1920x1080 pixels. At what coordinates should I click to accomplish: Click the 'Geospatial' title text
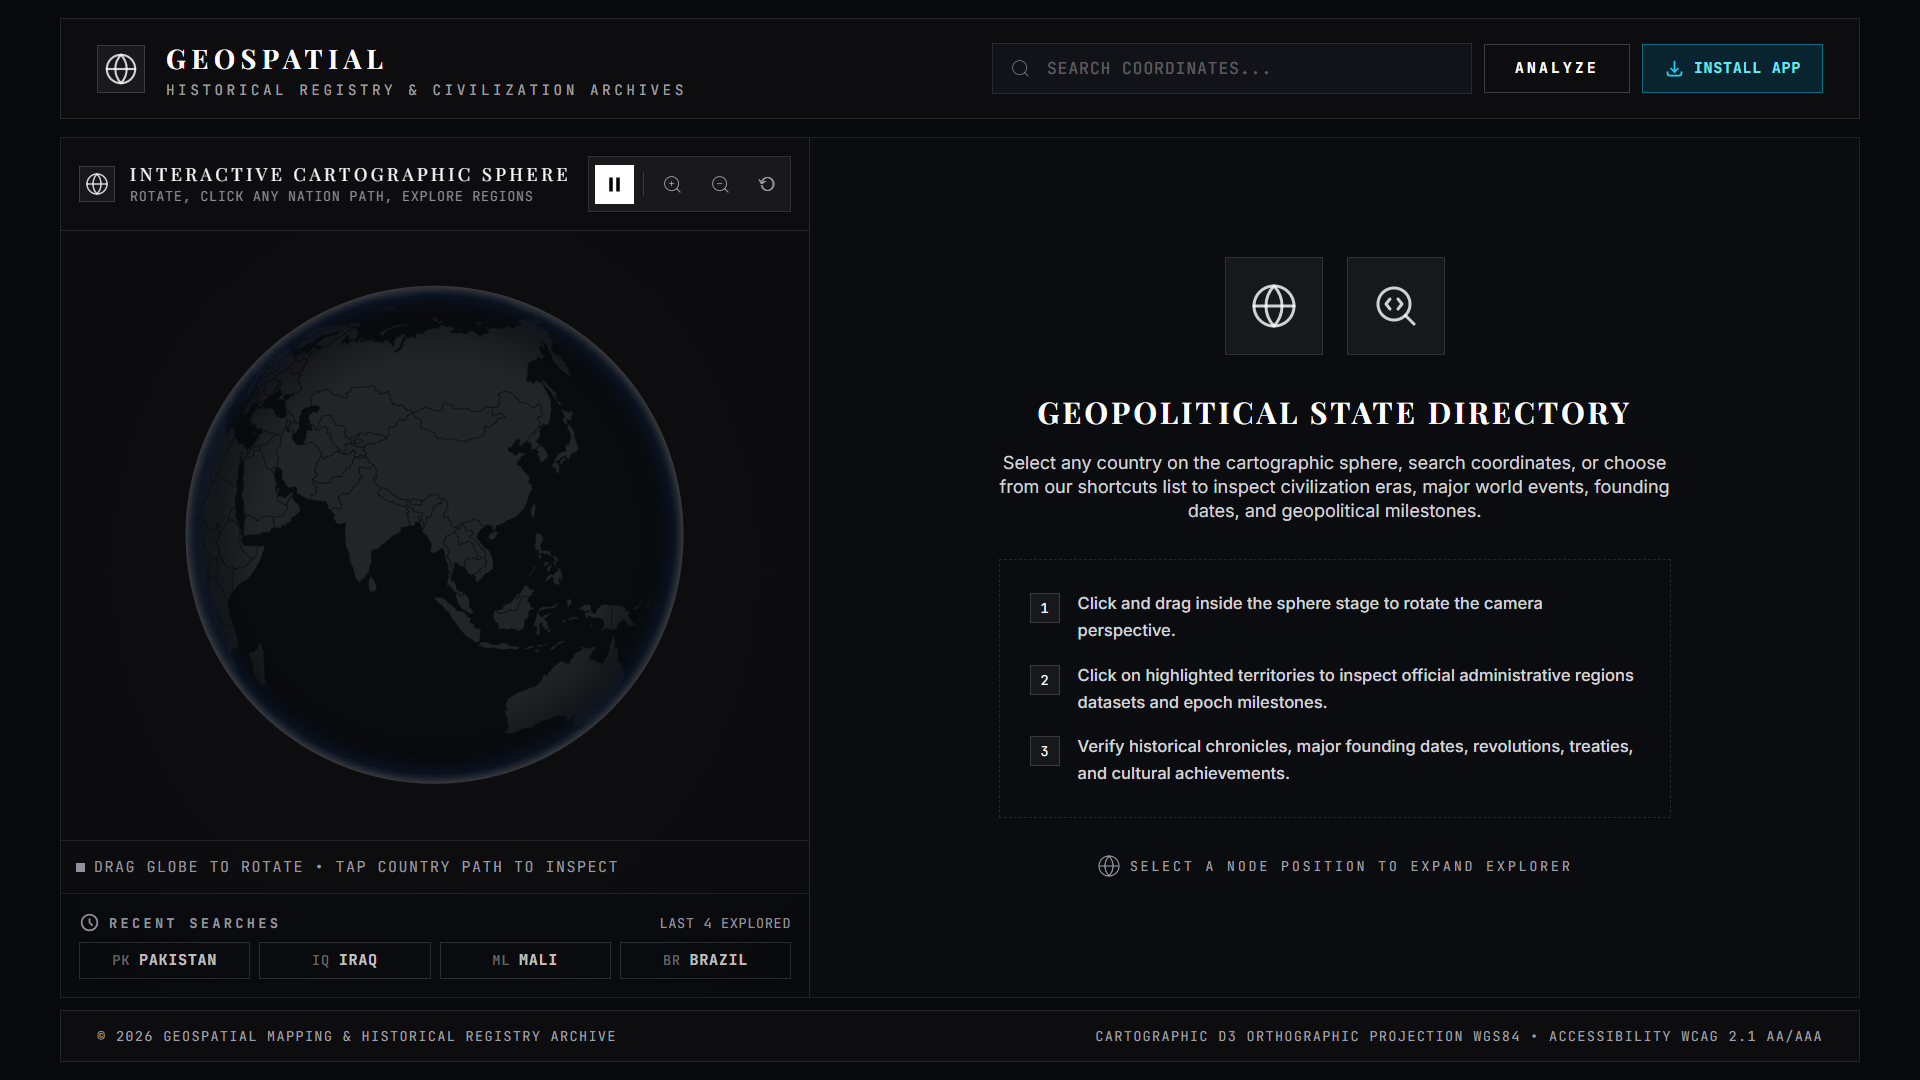(275, 59)
